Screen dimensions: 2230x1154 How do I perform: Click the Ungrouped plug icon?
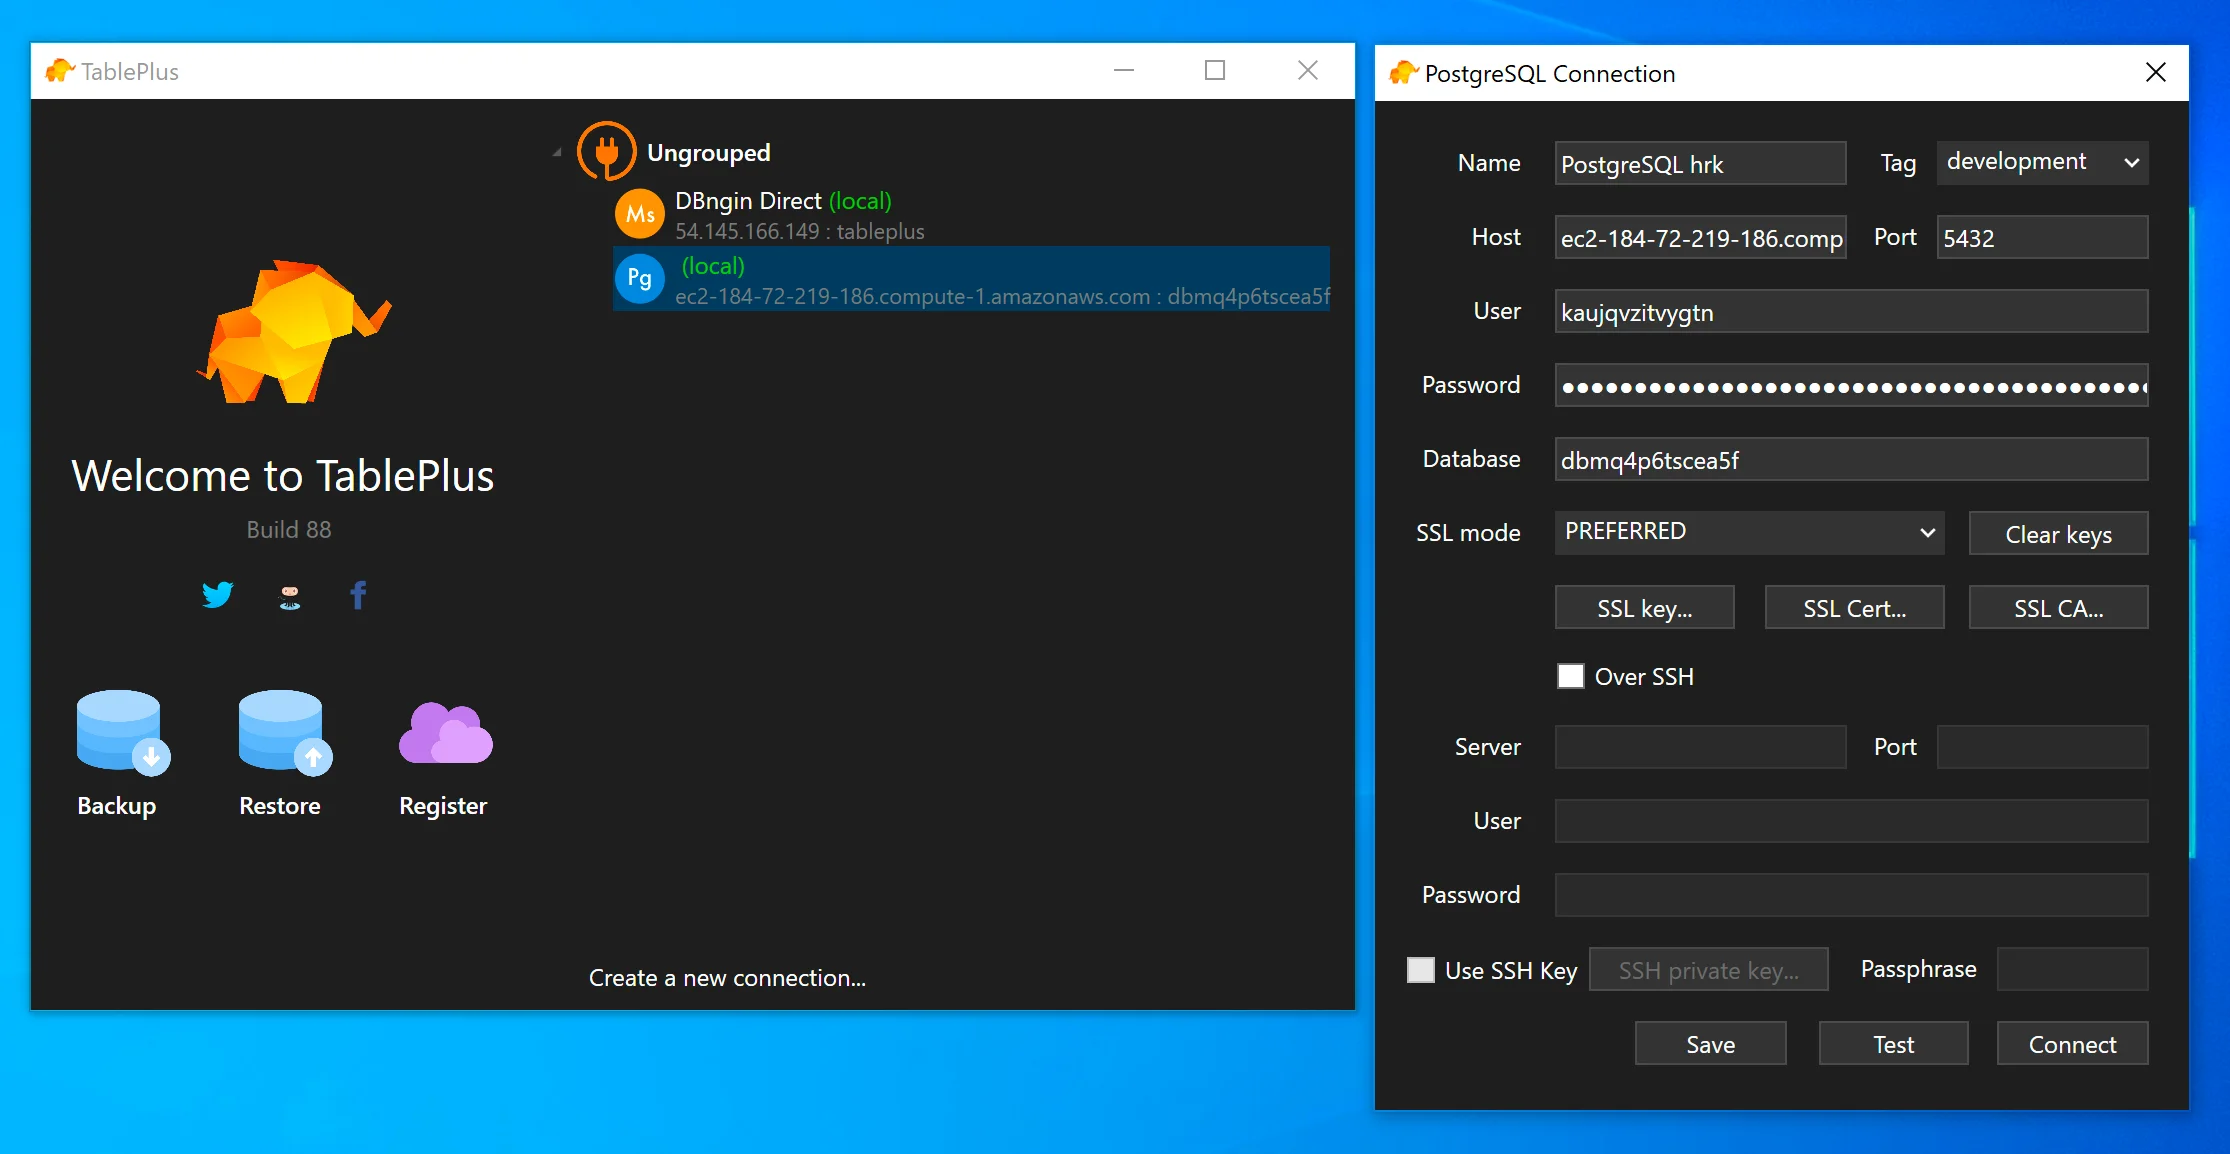coord(606,151)
